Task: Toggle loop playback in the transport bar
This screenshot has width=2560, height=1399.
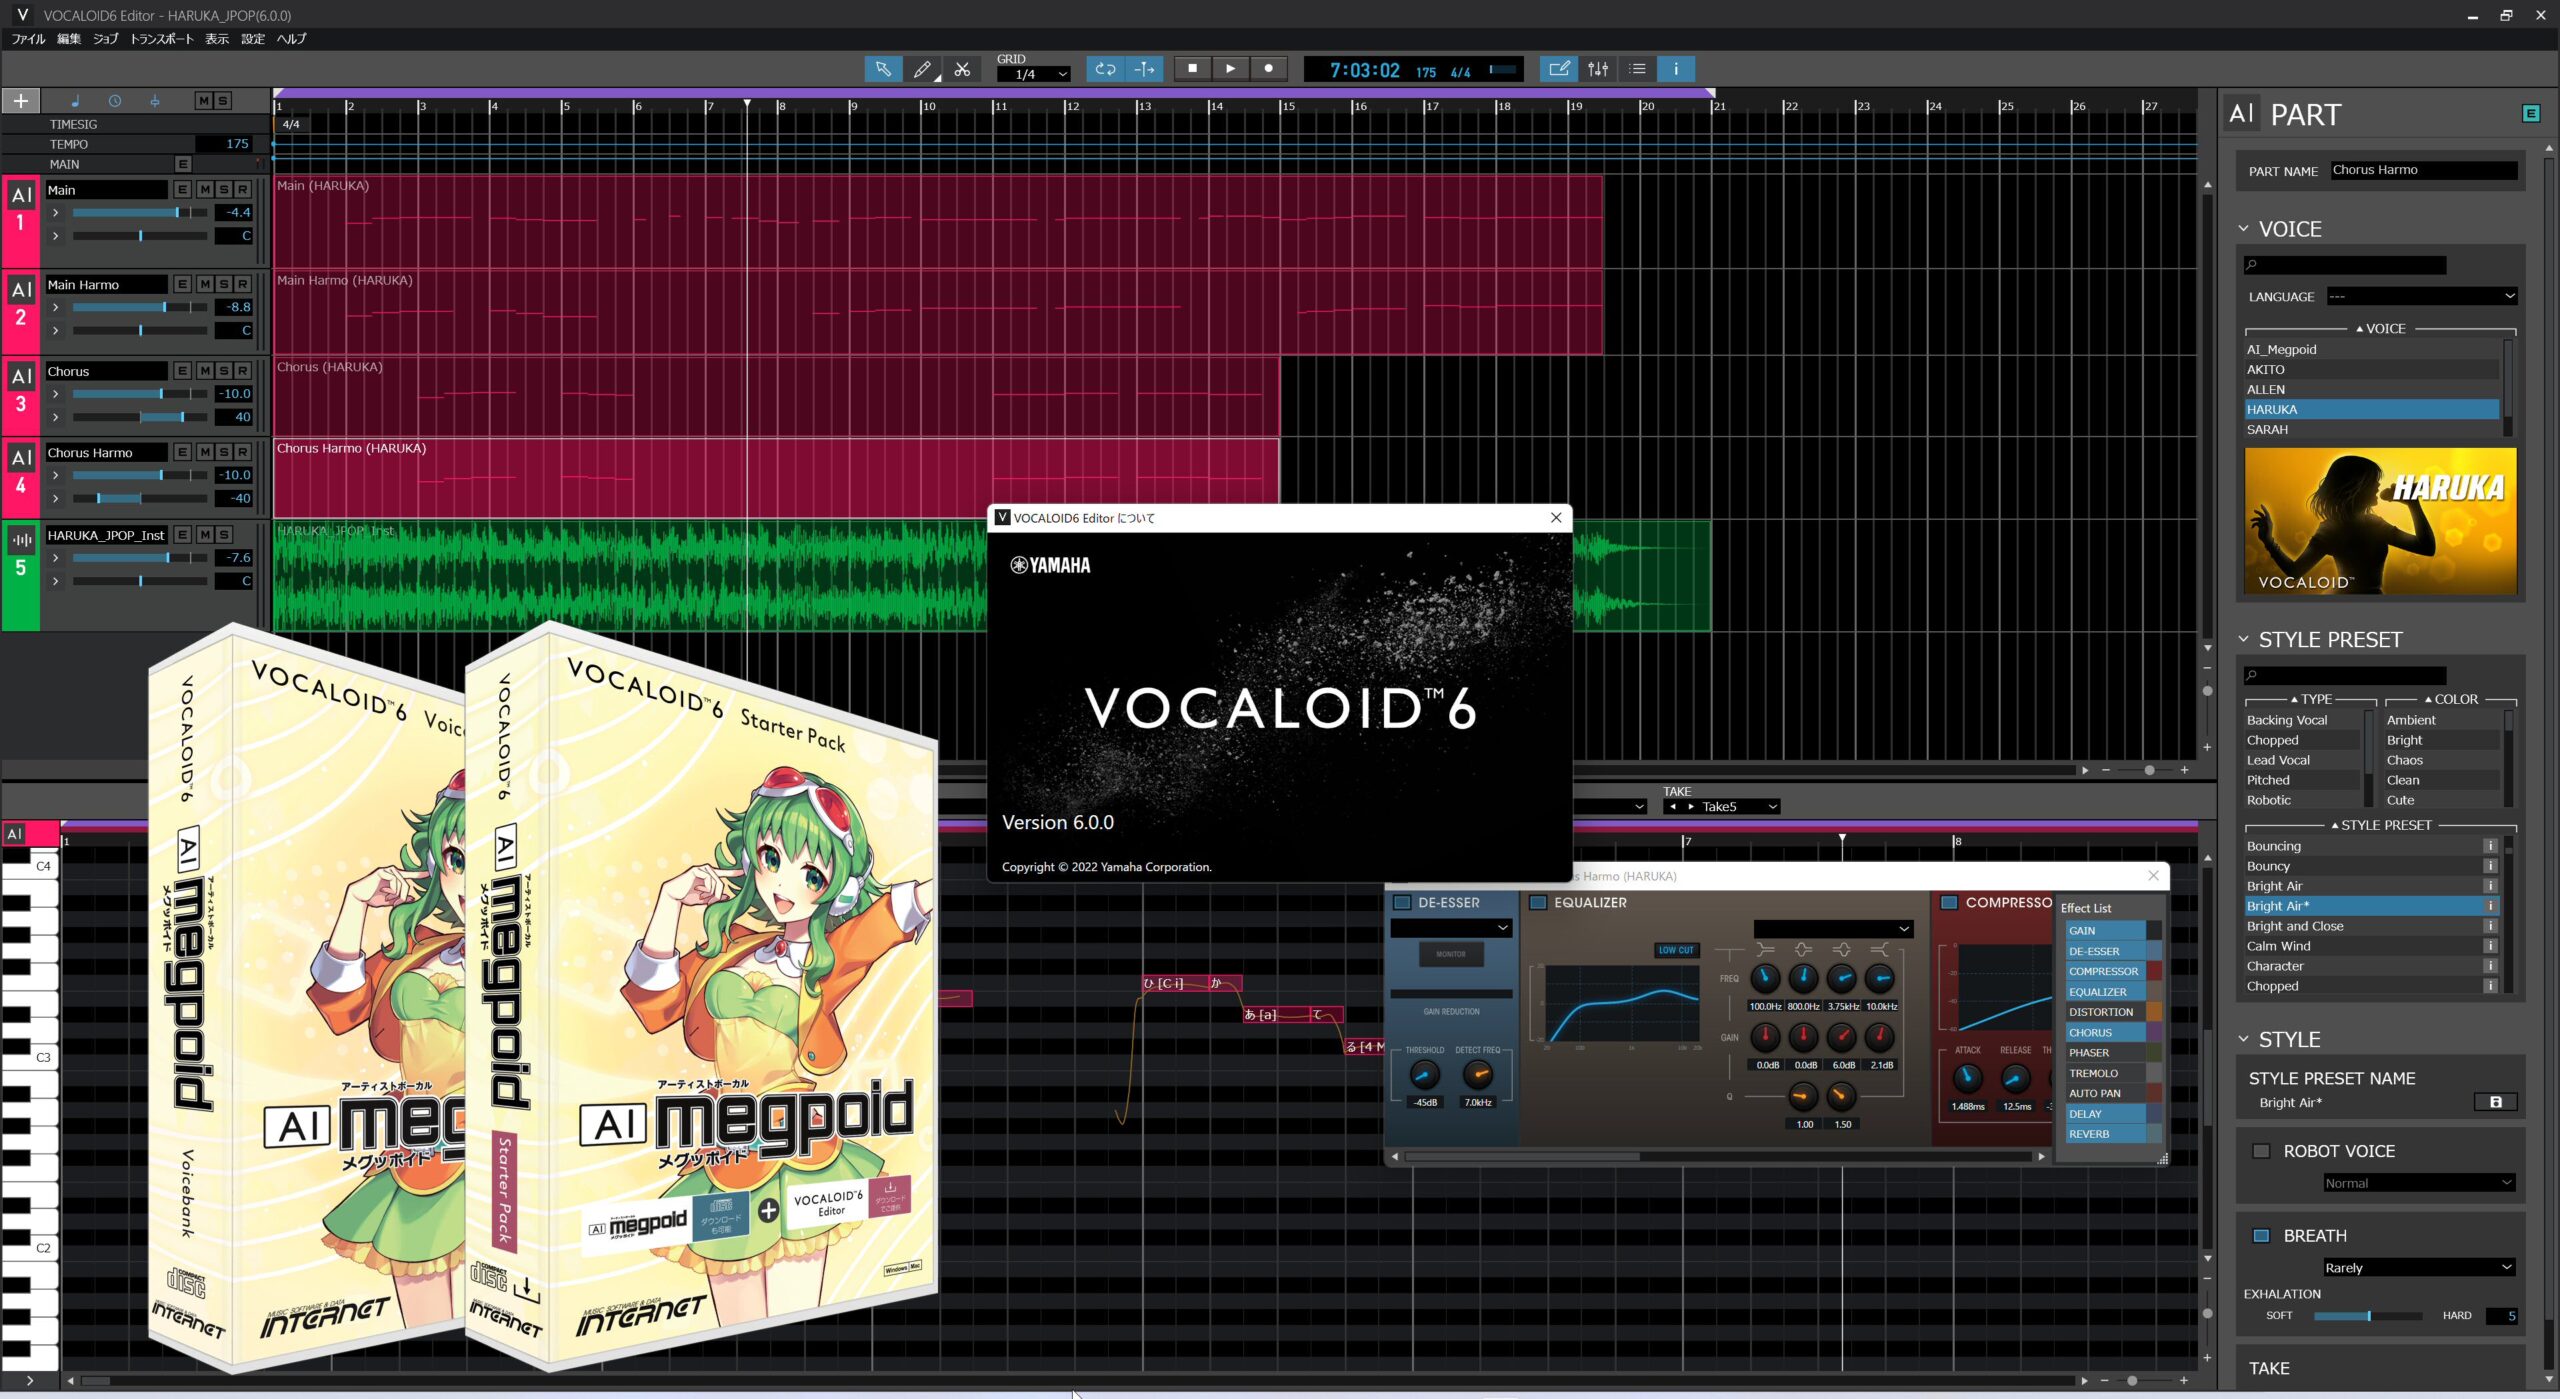Action: pyautogui.click(x=1105, y=69)
